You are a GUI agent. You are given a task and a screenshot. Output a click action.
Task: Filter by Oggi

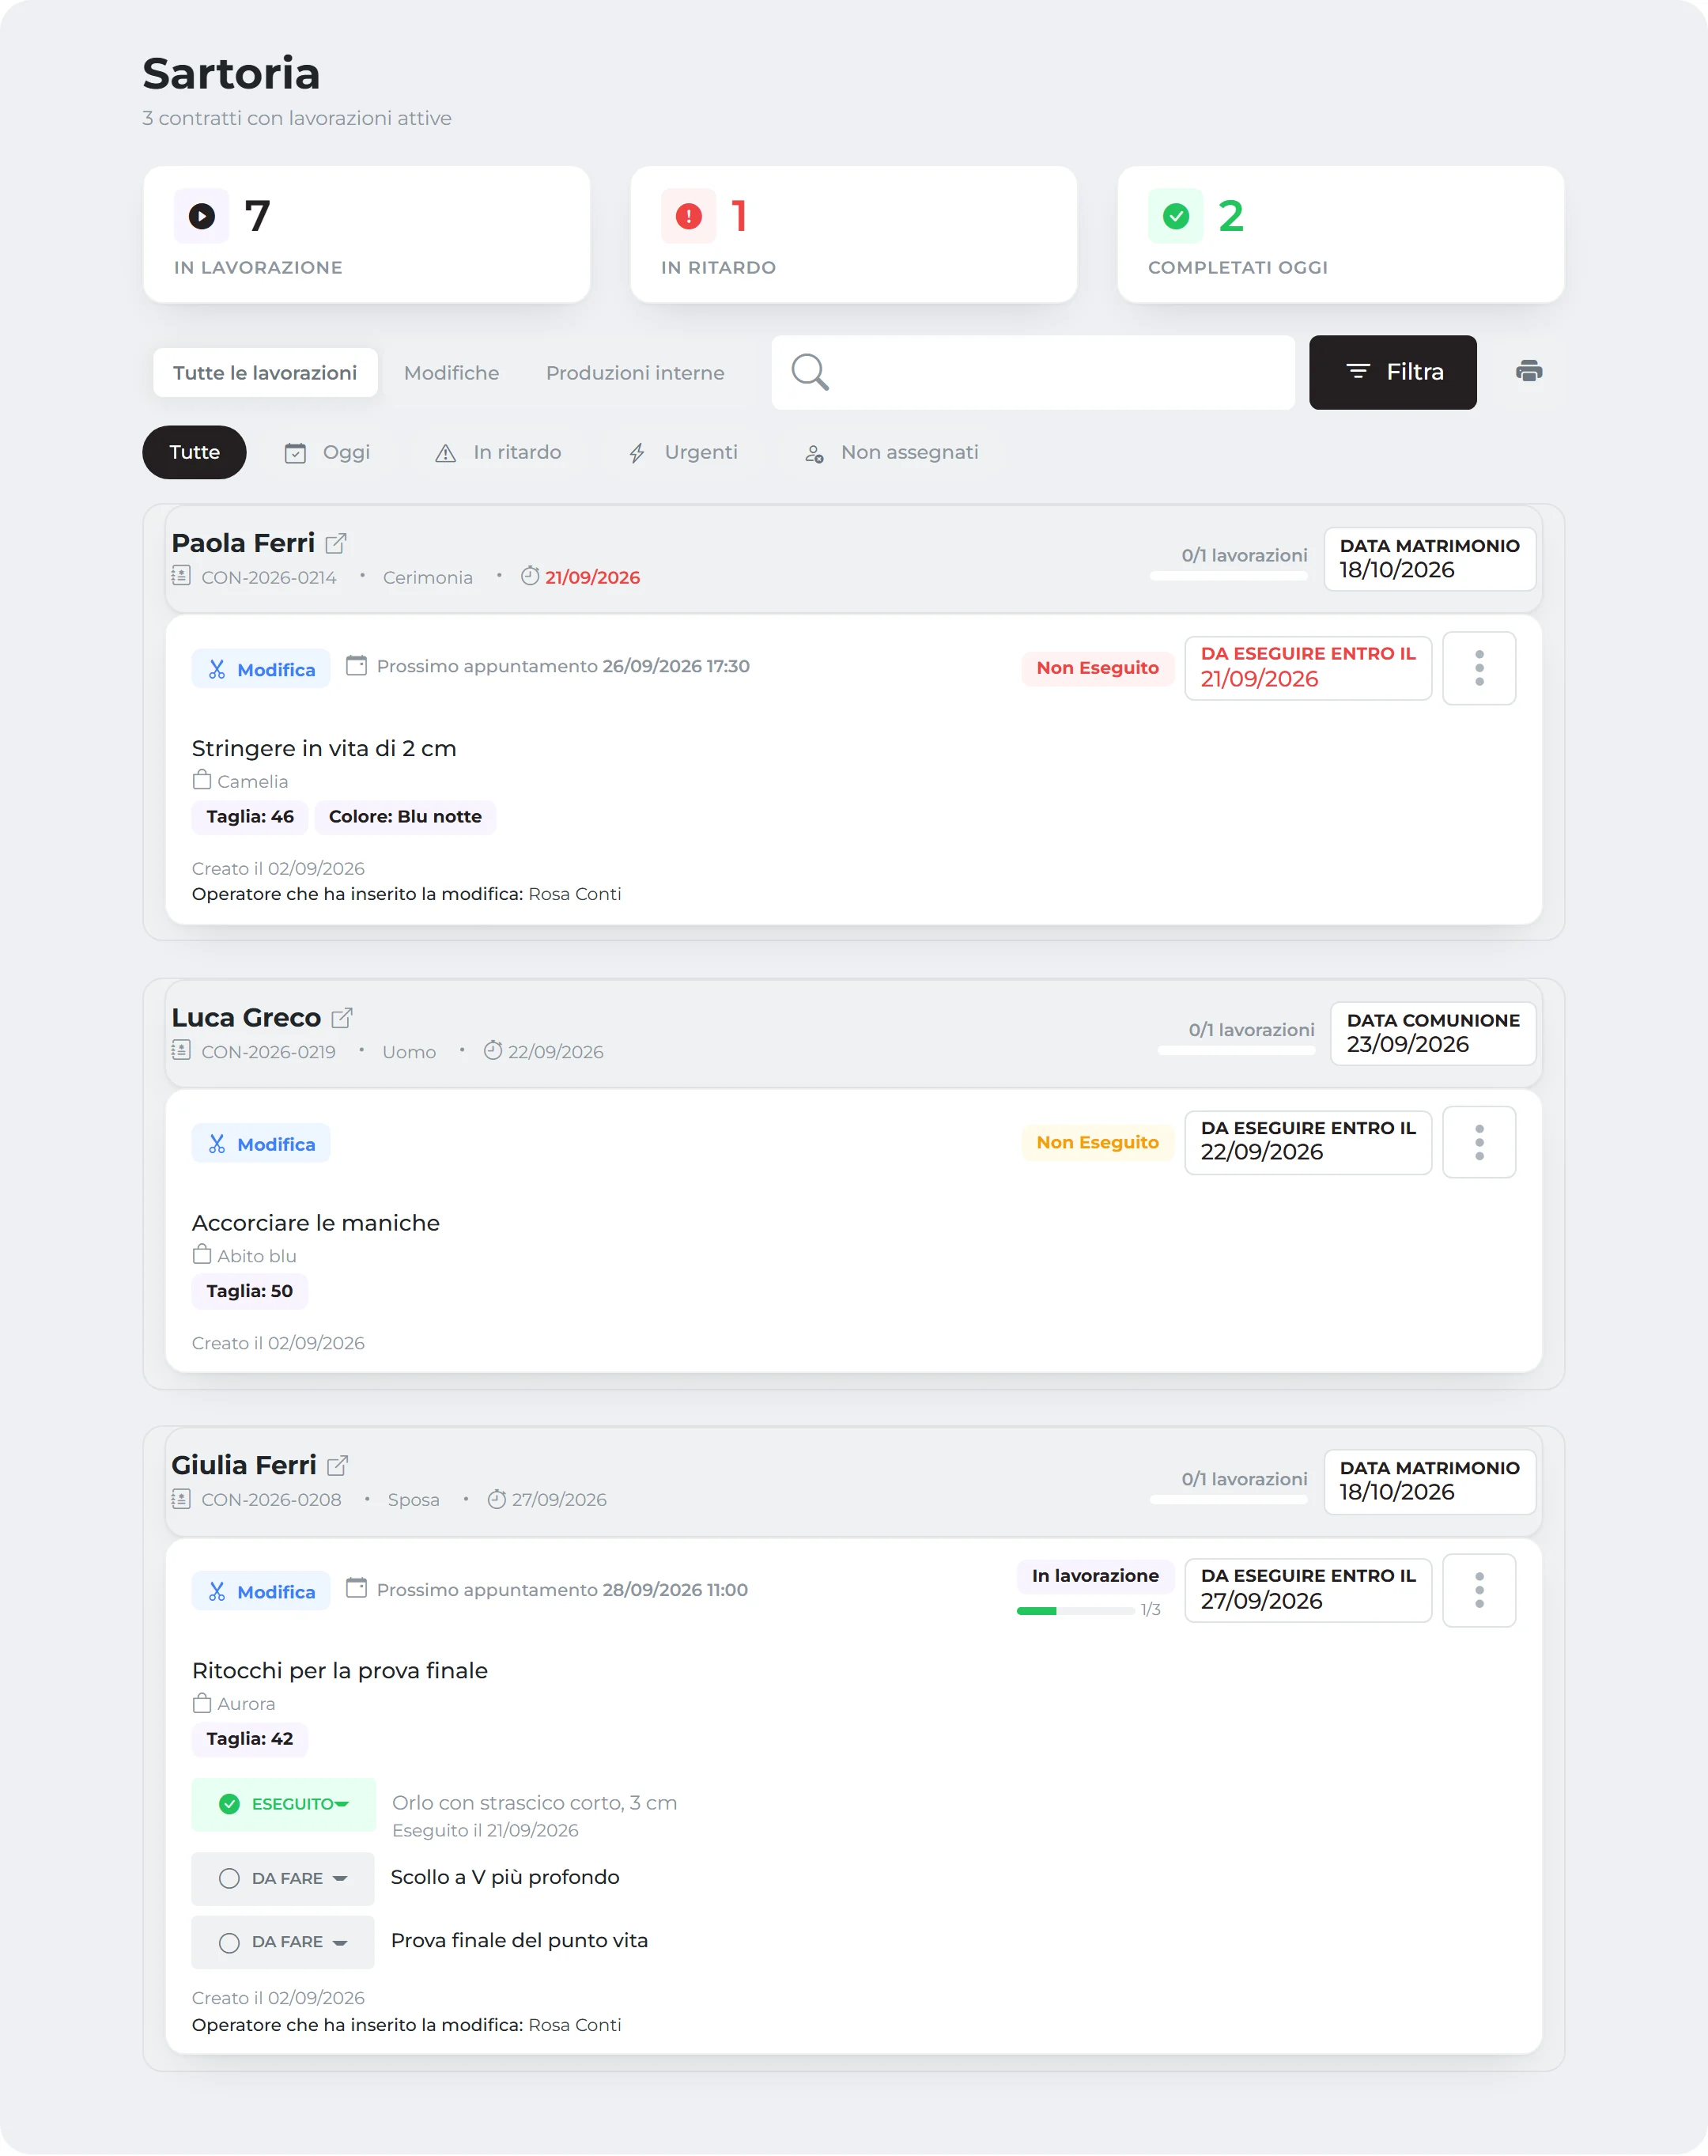327,452
